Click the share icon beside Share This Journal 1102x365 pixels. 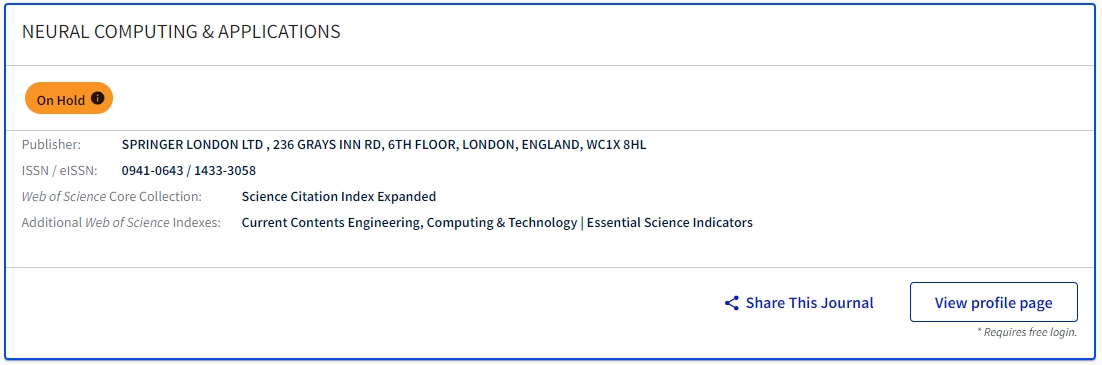732,303
